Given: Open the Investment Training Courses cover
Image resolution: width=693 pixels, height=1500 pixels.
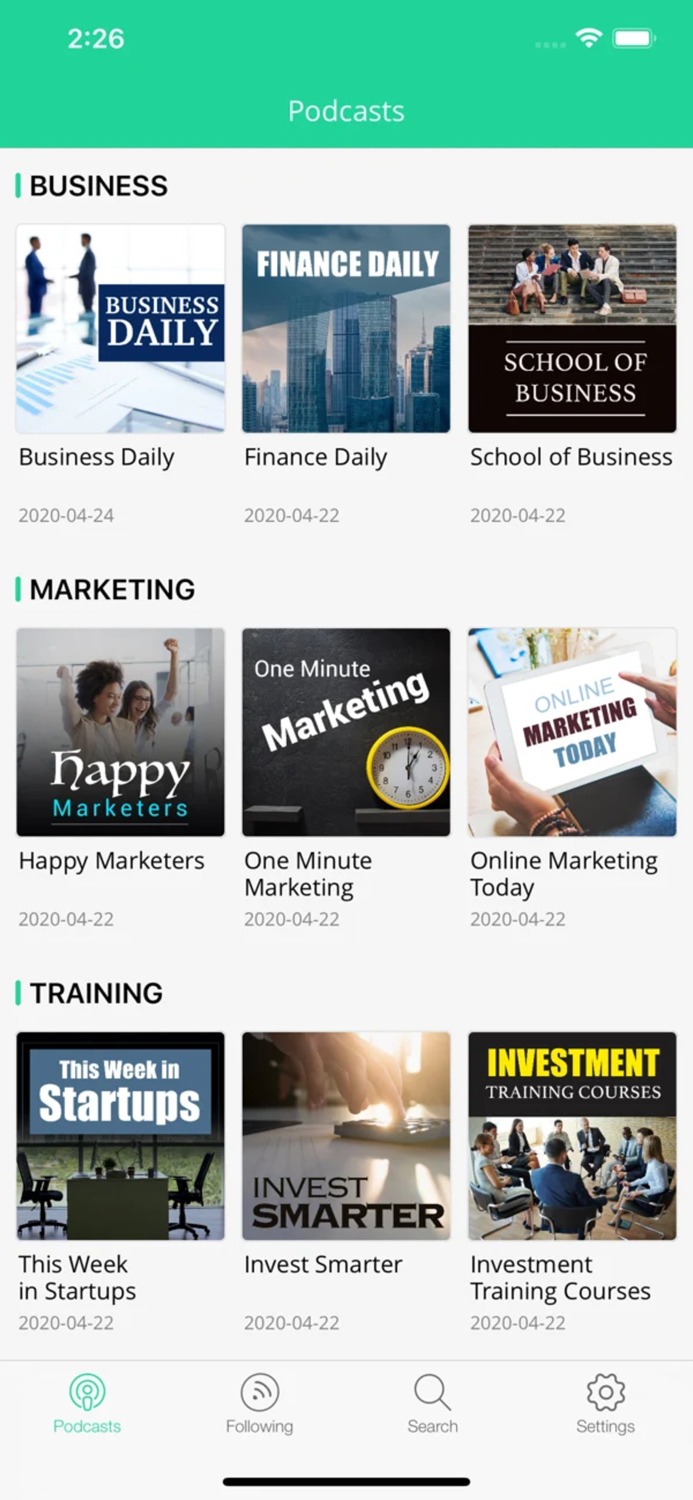Looking at the screenshot, I should coord(572,1136).
